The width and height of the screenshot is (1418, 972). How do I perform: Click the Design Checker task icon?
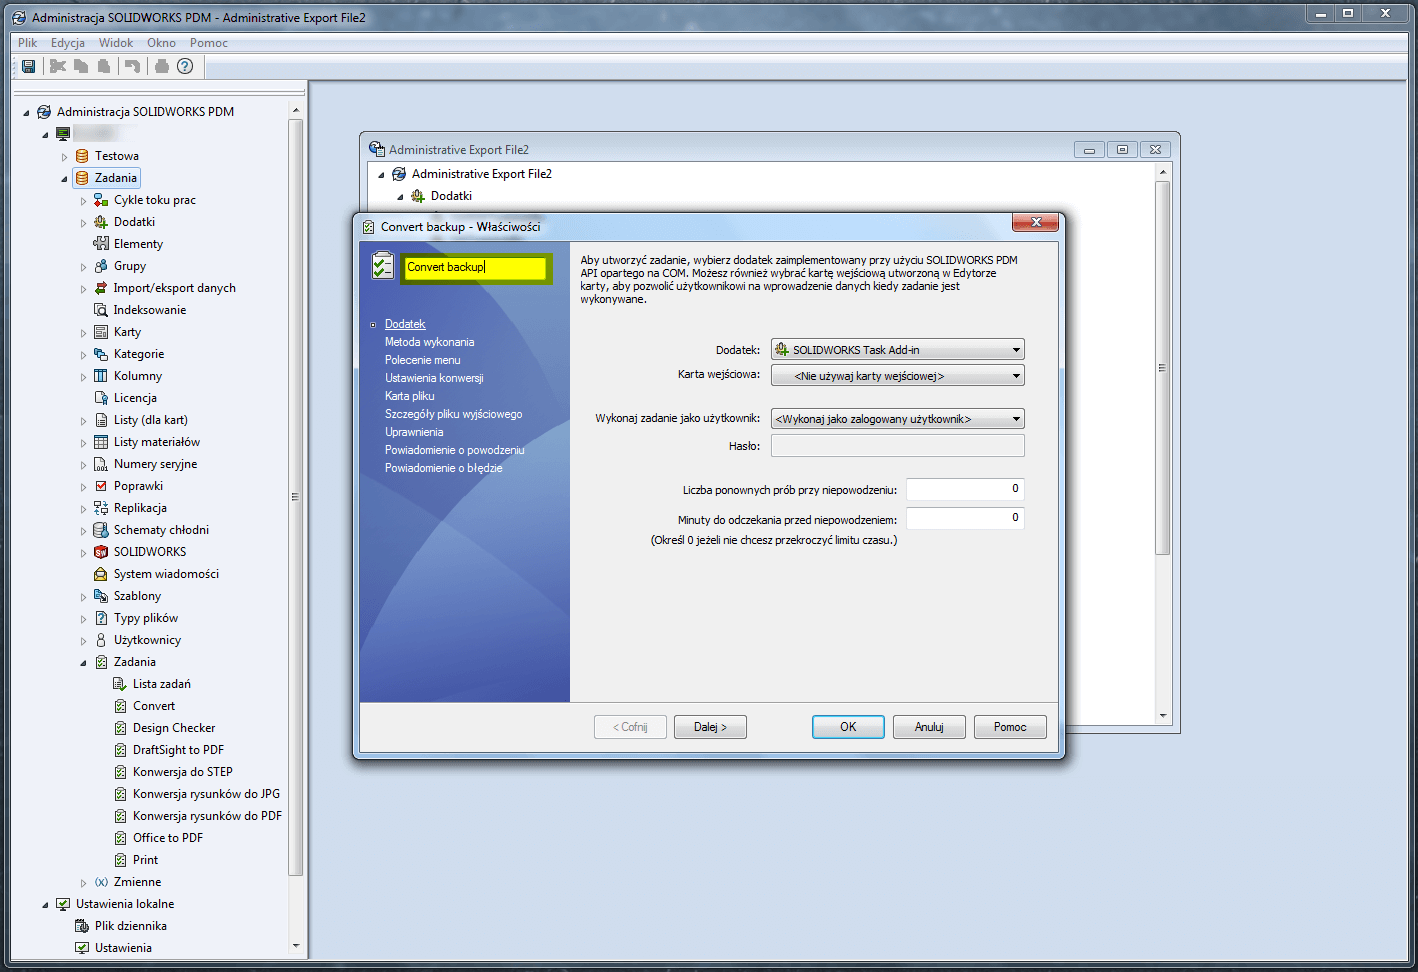(x=120, y=728)
